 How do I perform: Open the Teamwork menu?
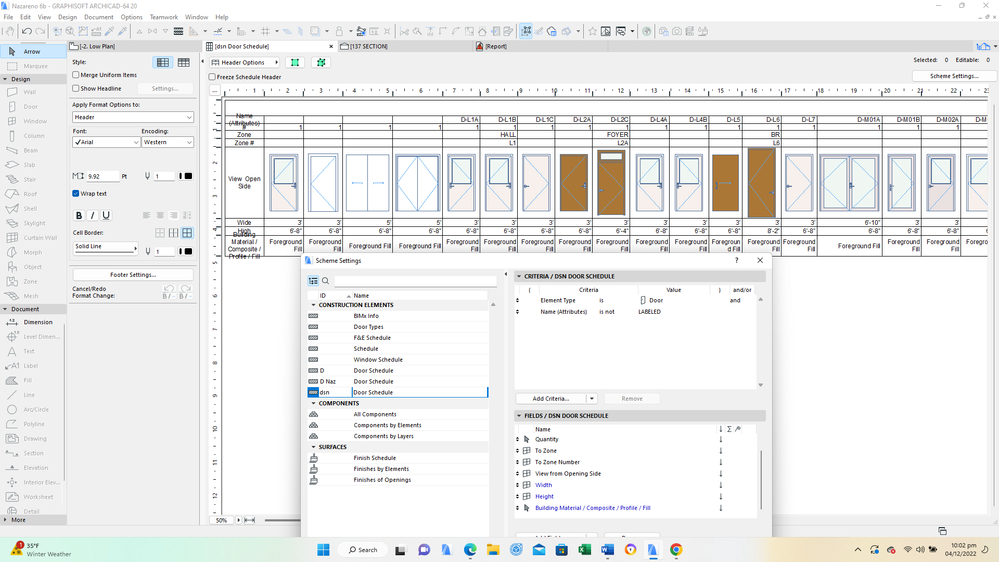pyautogui.click(x=163, y=17)
